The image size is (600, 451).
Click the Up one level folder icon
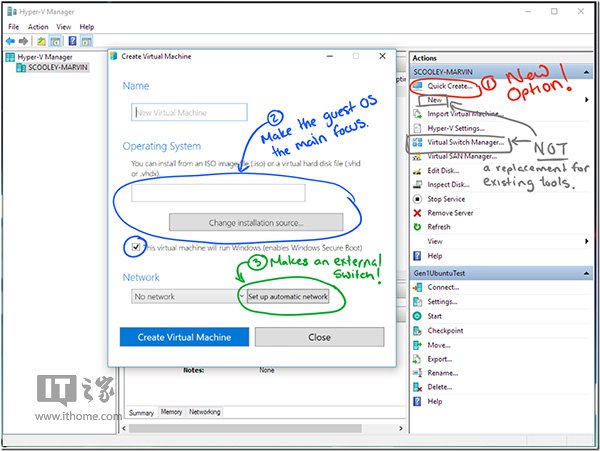pos(41,41)
